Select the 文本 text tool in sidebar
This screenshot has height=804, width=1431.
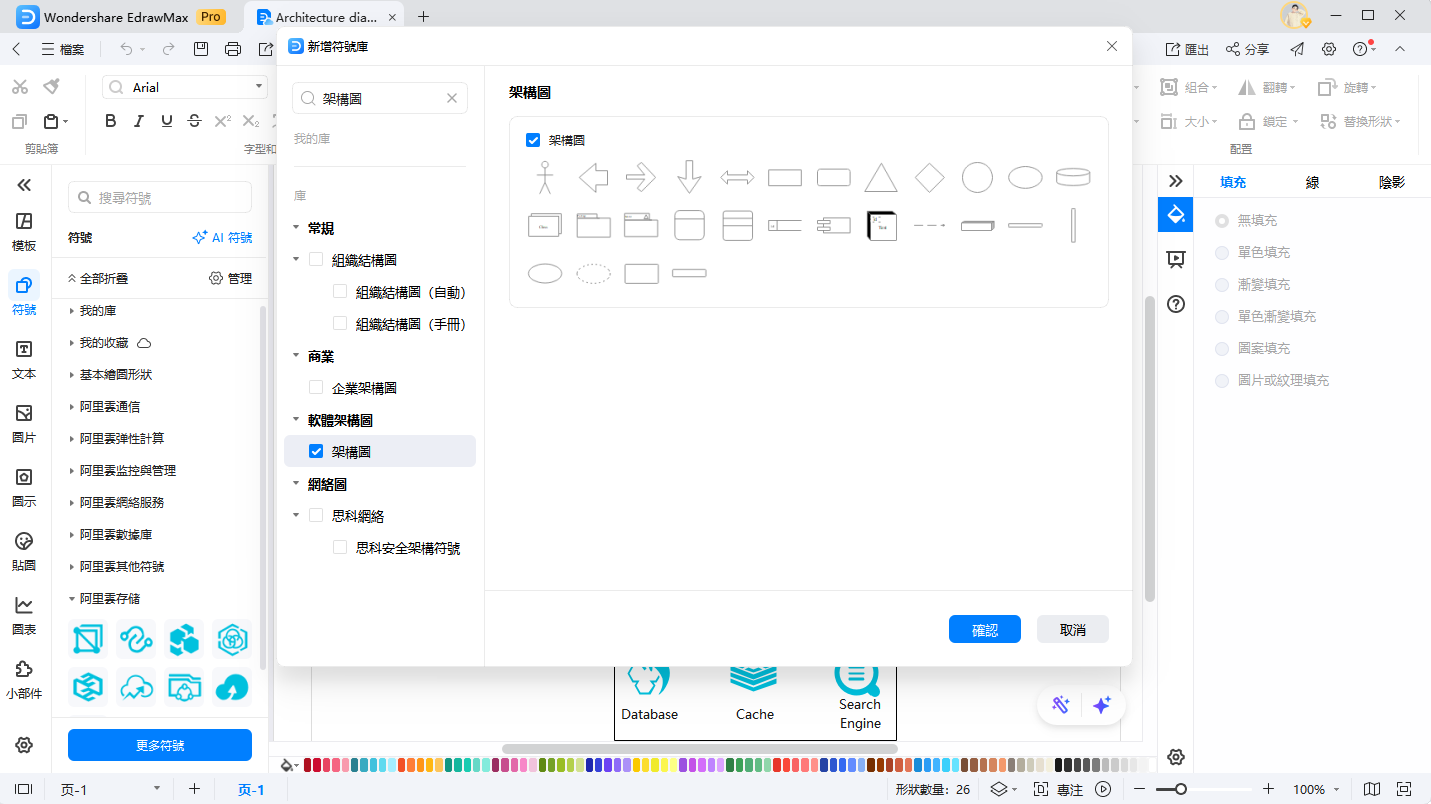coord(24,359)
